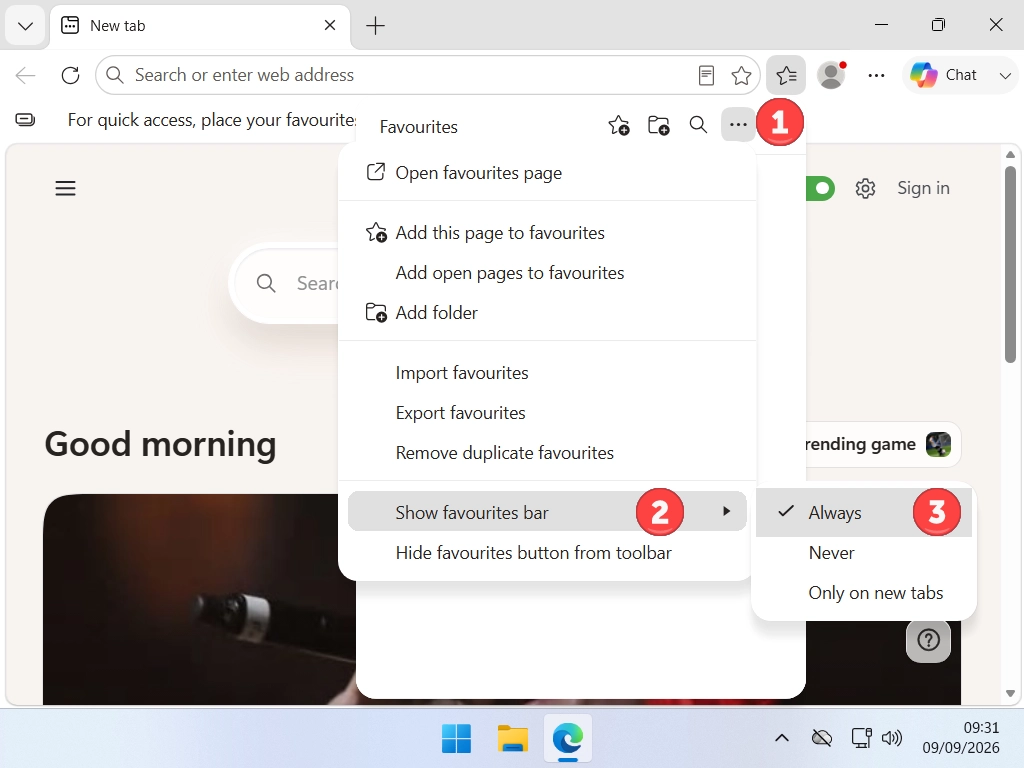The image size is (1024, 768).
Task: Click the volume speaker icon
Action: [x=891, y=739]
